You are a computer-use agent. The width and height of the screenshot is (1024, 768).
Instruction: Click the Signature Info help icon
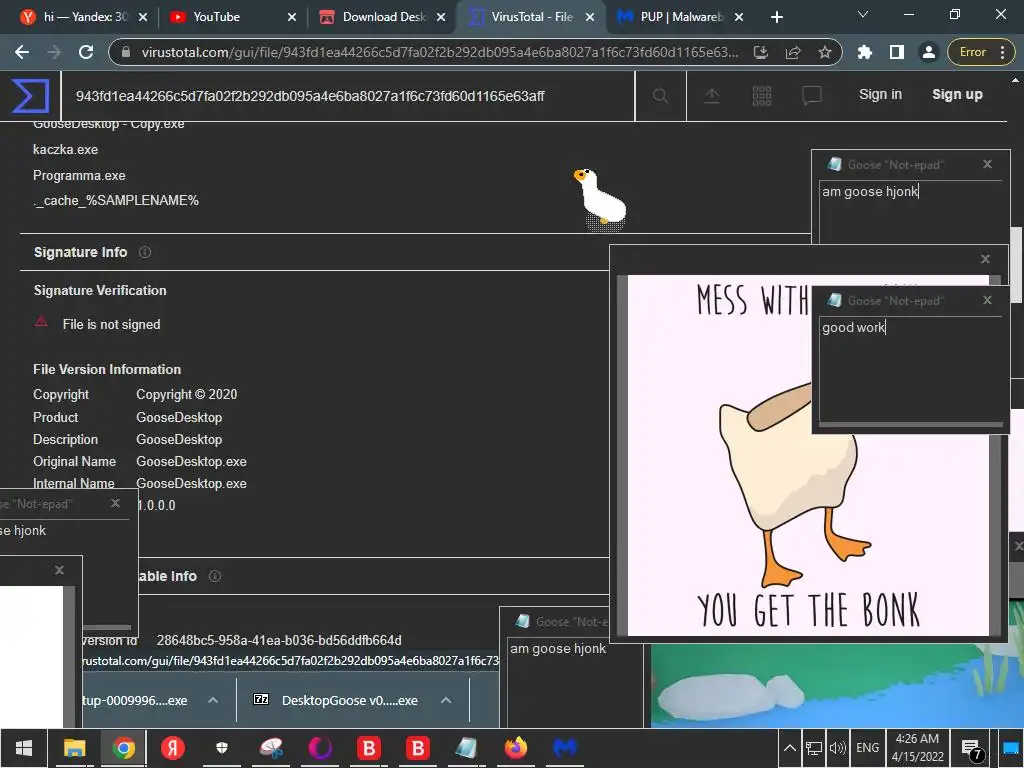click(x=145, y=252)
